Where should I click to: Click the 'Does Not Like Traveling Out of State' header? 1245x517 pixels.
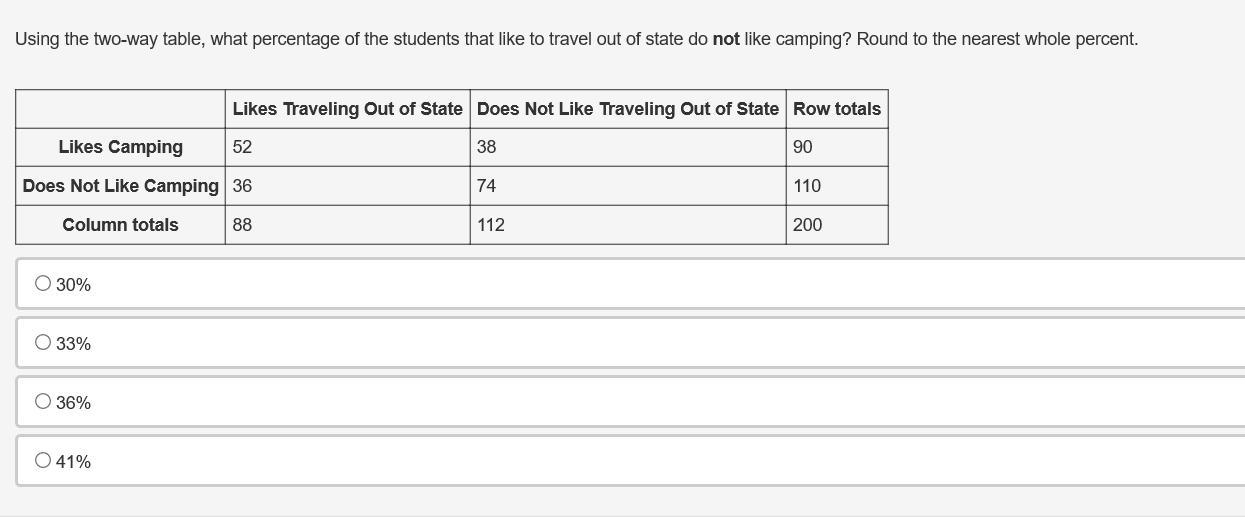click(x=627, y=109)
